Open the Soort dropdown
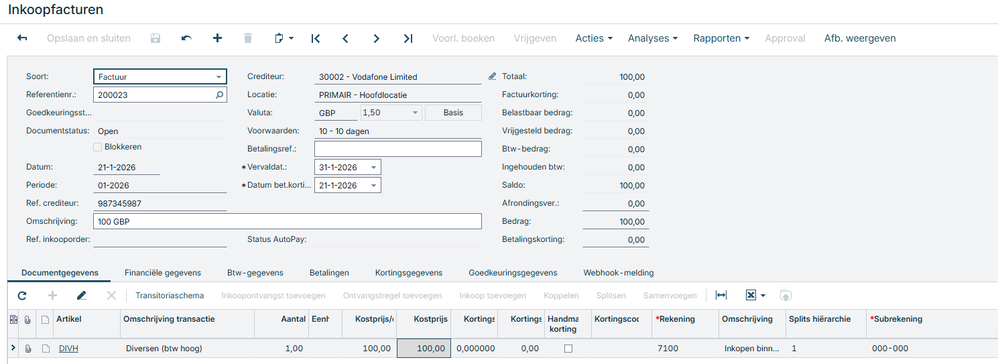Screen dimensions: 998x364 219,77
